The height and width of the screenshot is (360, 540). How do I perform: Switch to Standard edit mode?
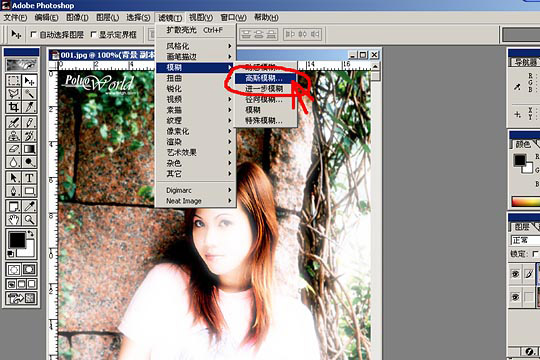[x=14, y=269]
